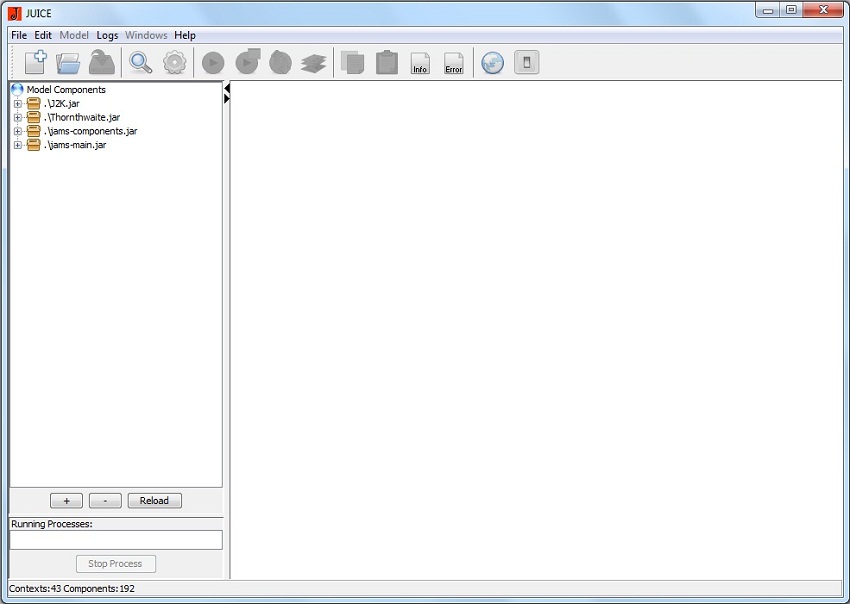Expand the J2K.jar tree node
This screenshot has height=604, width=850.
(18, 104)
